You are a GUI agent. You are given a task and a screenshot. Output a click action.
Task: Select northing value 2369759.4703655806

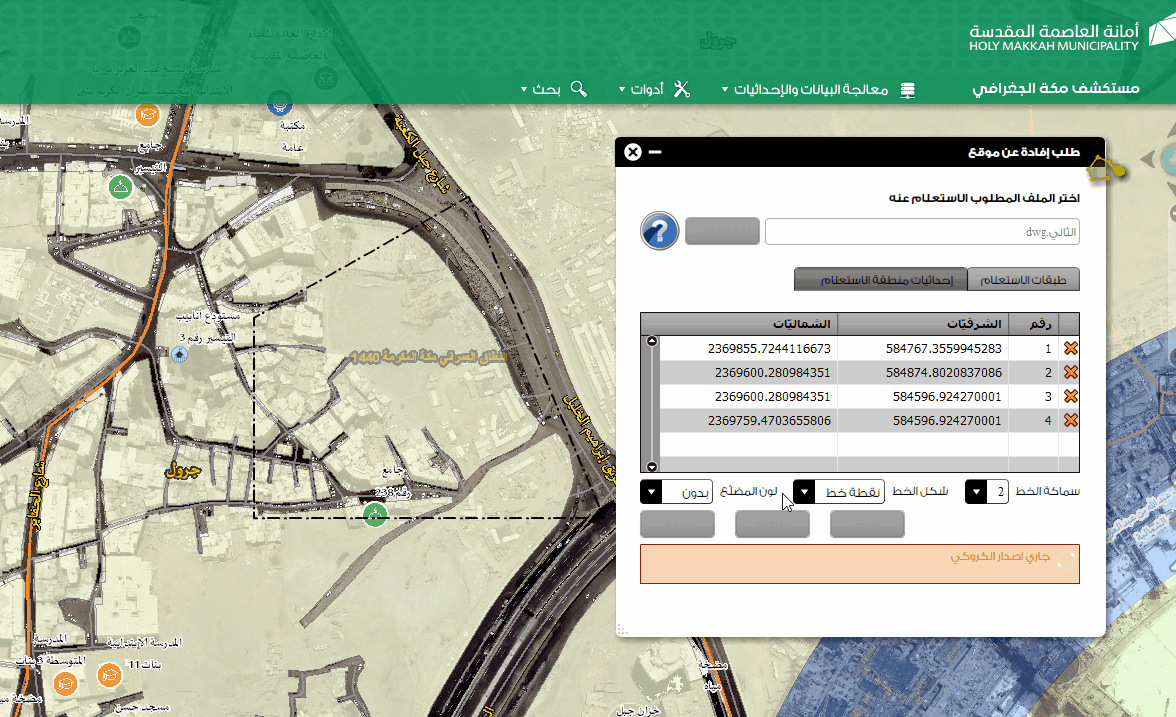769,420
